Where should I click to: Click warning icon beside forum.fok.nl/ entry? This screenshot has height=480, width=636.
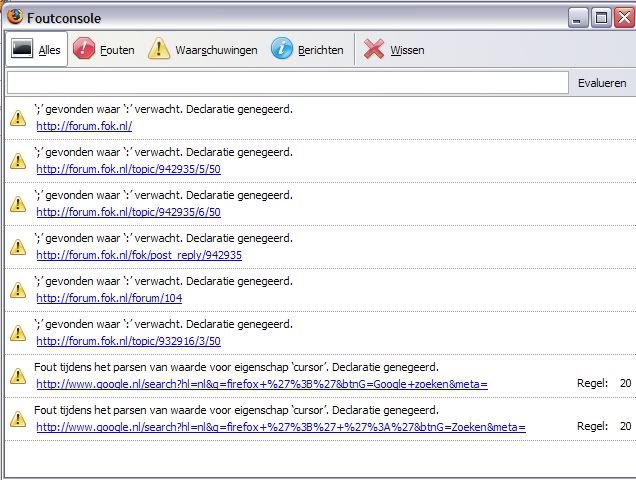click(x=18, y=118)
